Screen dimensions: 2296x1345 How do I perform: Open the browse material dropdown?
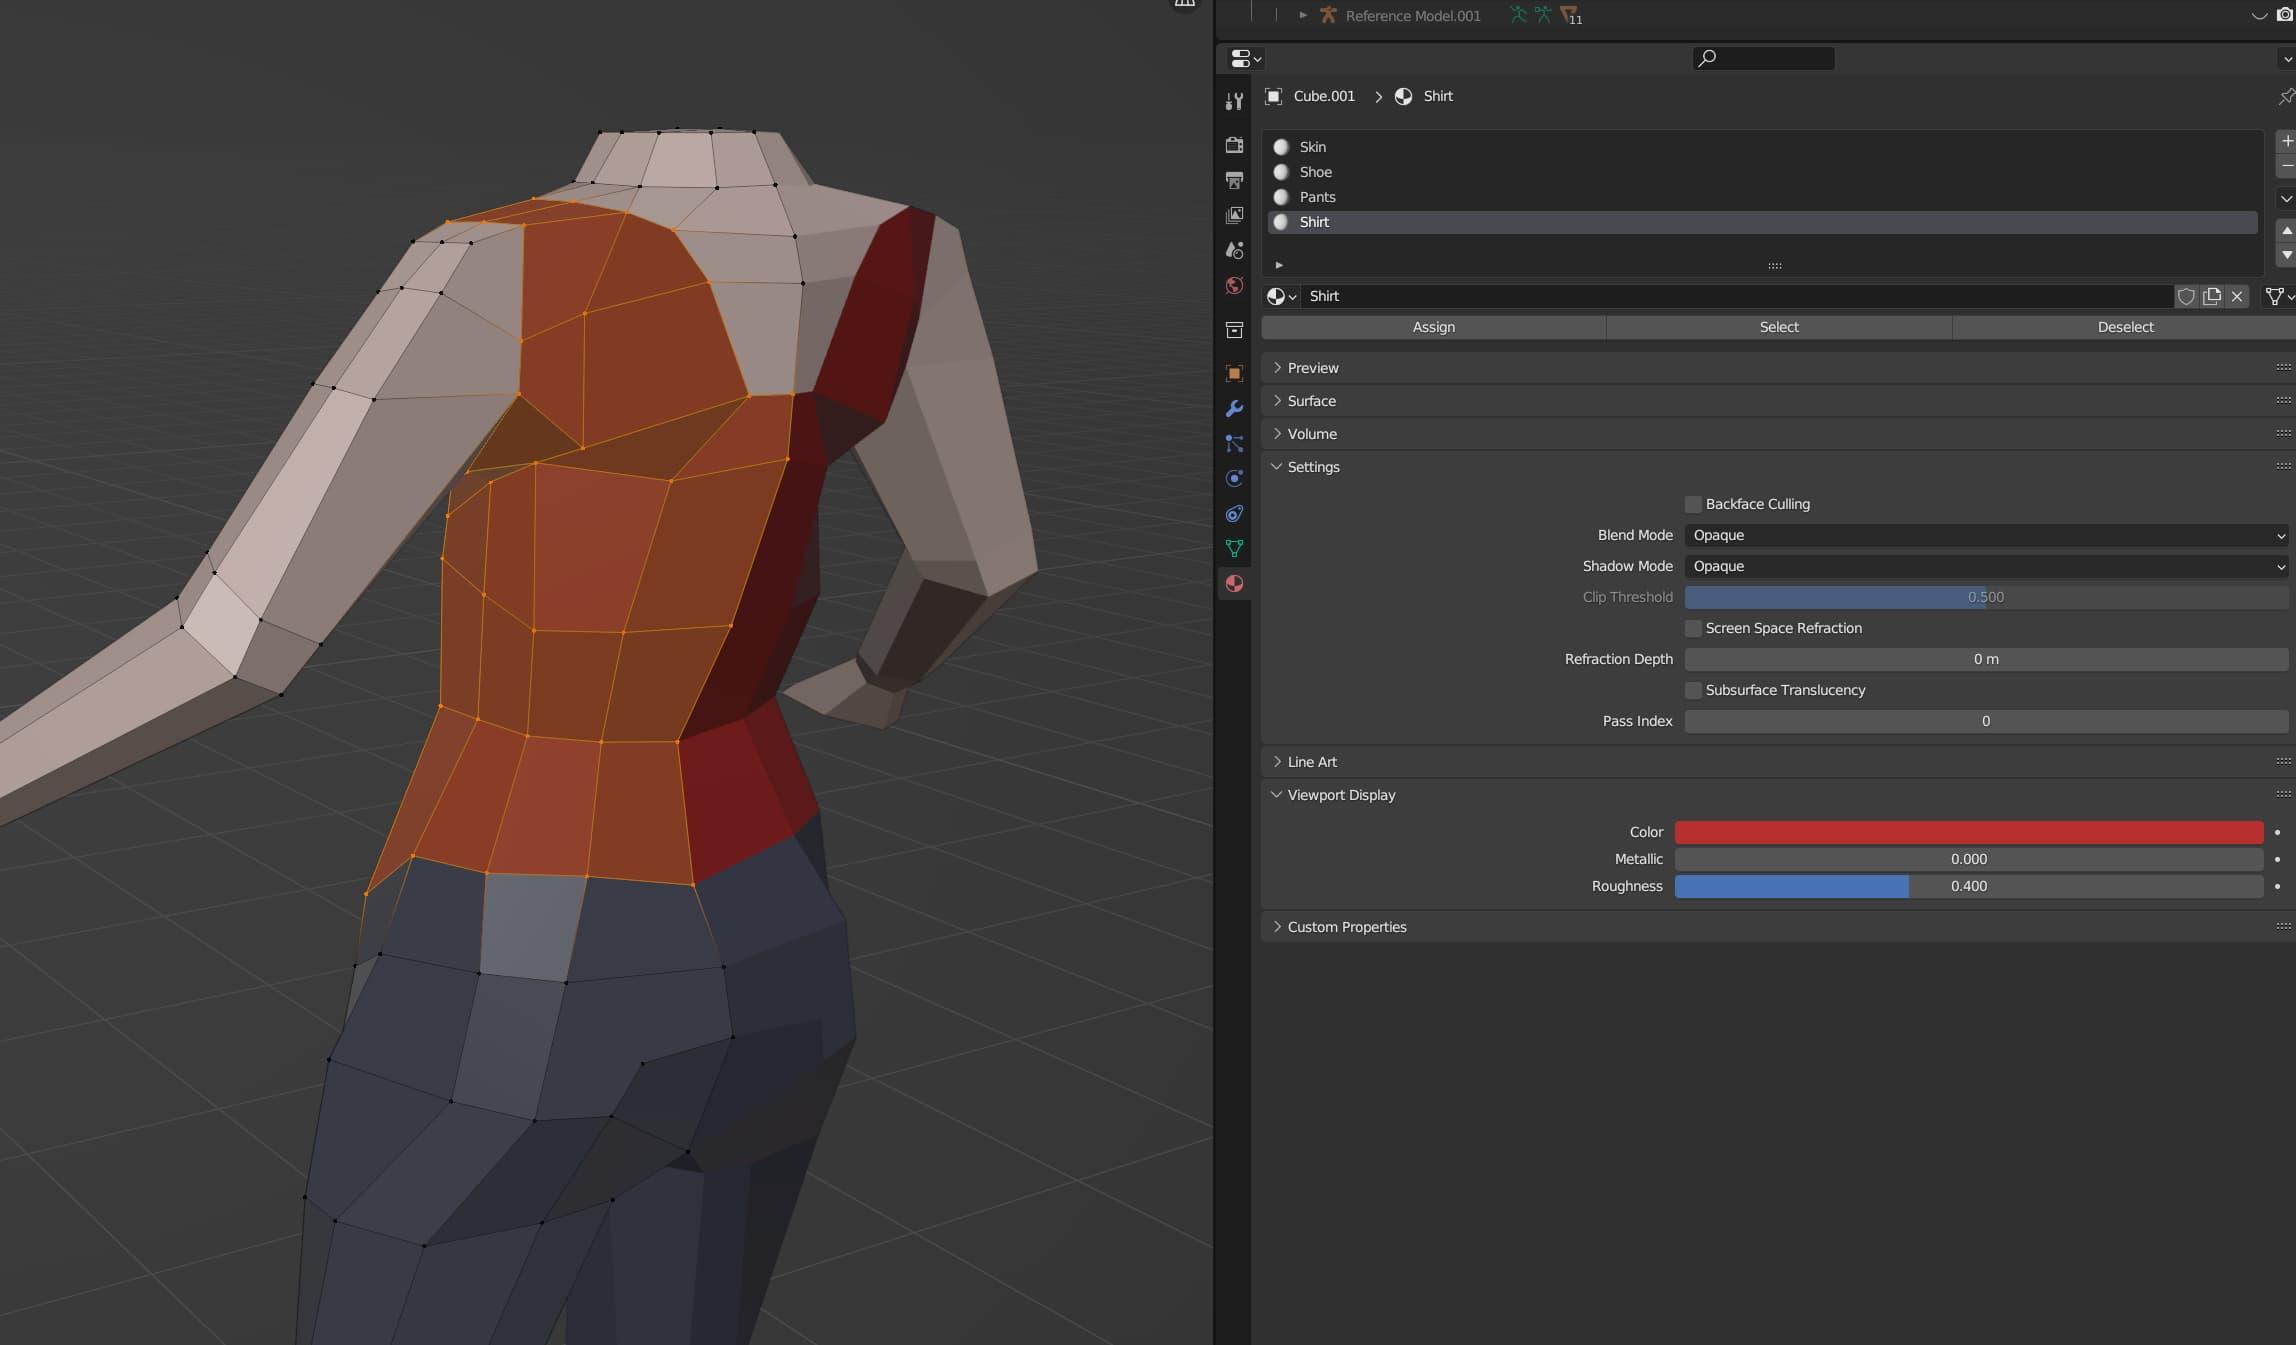[x=1281, y=296]
